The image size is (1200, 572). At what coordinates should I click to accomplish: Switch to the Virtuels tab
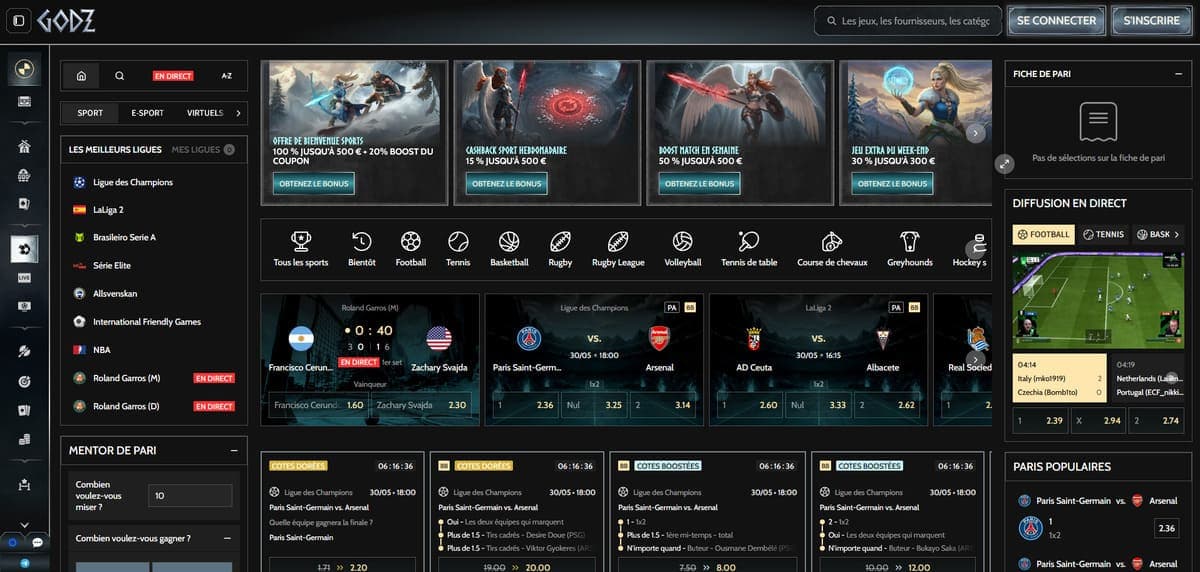click(205, 113)
